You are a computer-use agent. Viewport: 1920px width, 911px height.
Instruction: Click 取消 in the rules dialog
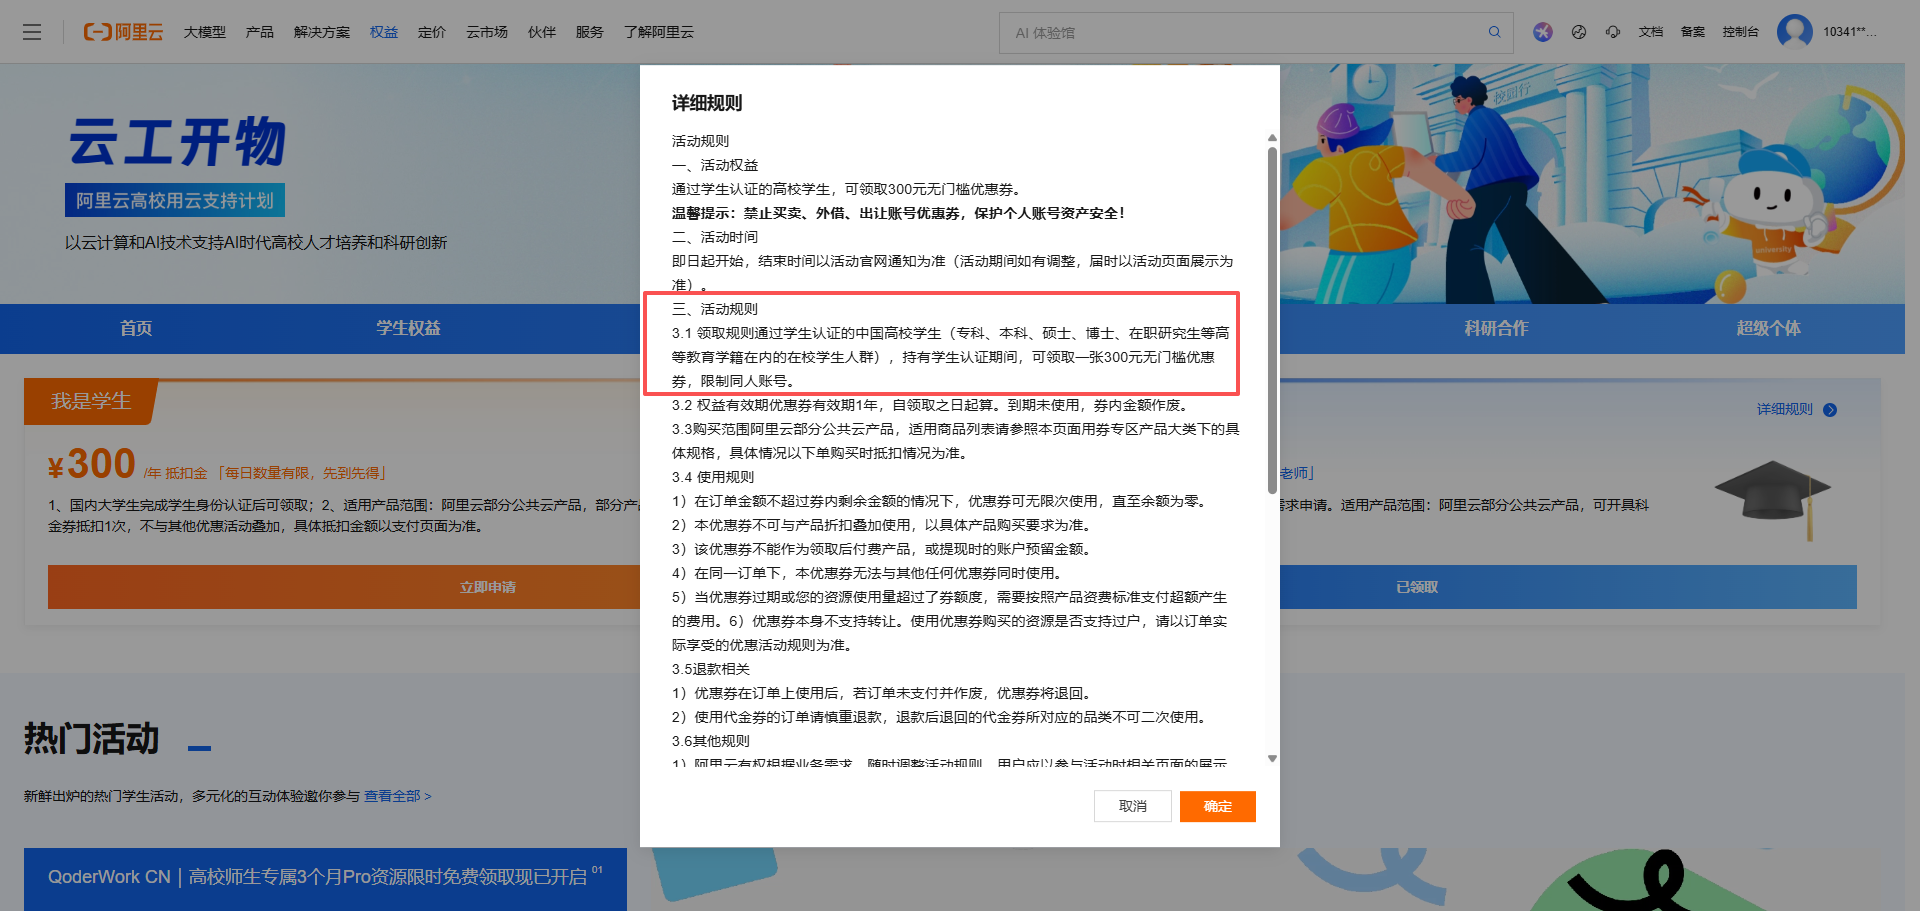(x=1132, y=806)
